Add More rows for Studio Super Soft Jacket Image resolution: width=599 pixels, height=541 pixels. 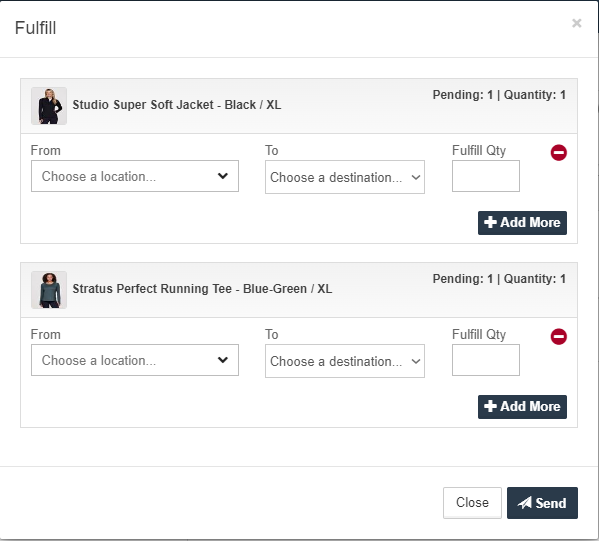point(522,223)
